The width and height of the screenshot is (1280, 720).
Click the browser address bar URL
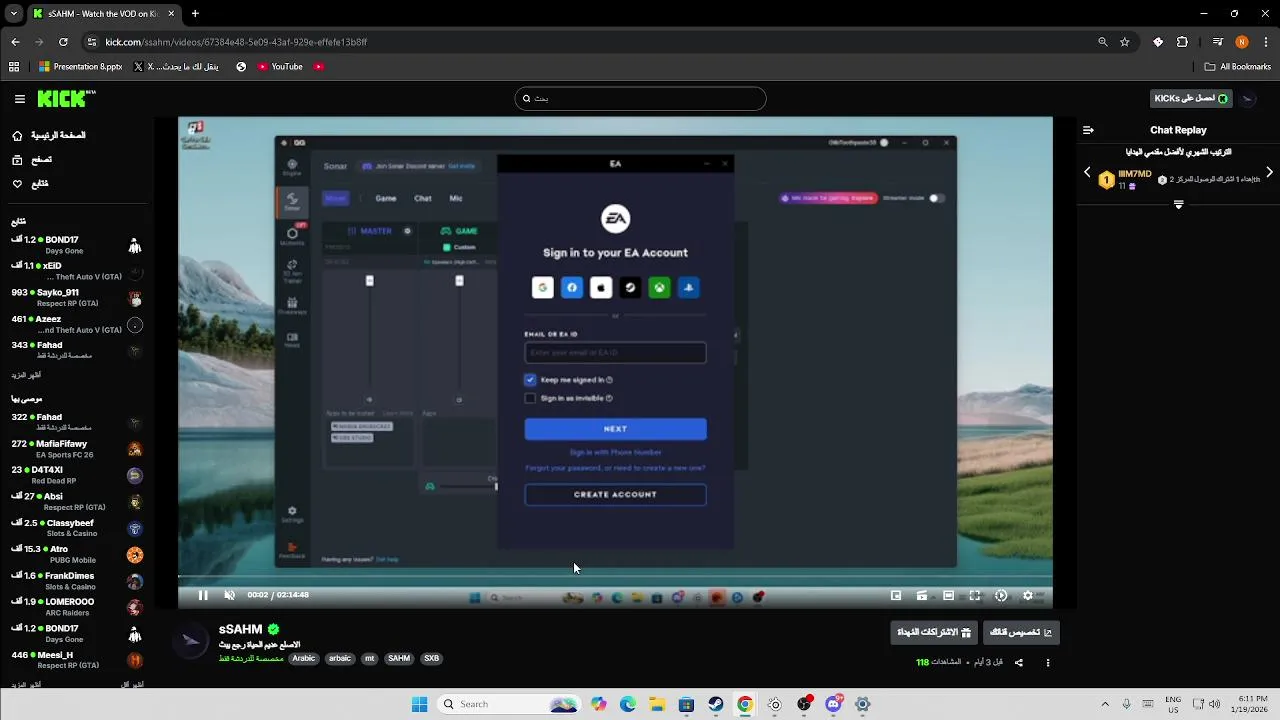(236, 42)
